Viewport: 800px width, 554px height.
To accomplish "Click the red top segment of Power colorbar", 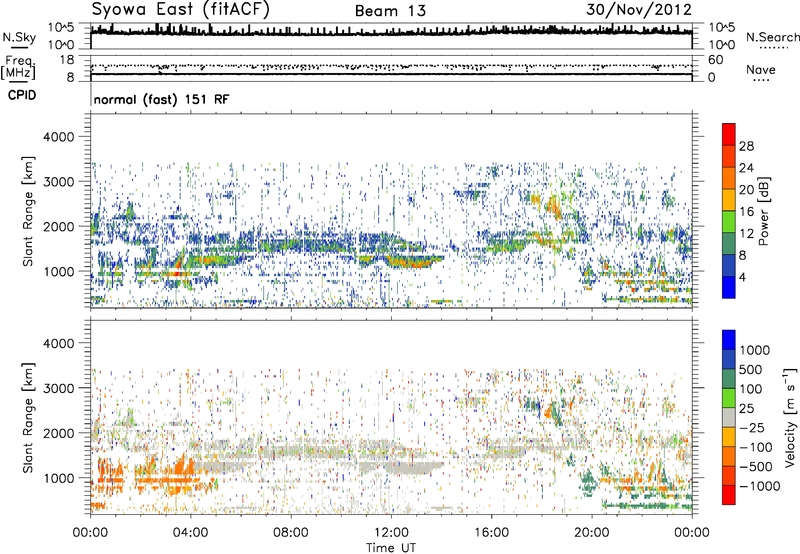I will [729, 134].
